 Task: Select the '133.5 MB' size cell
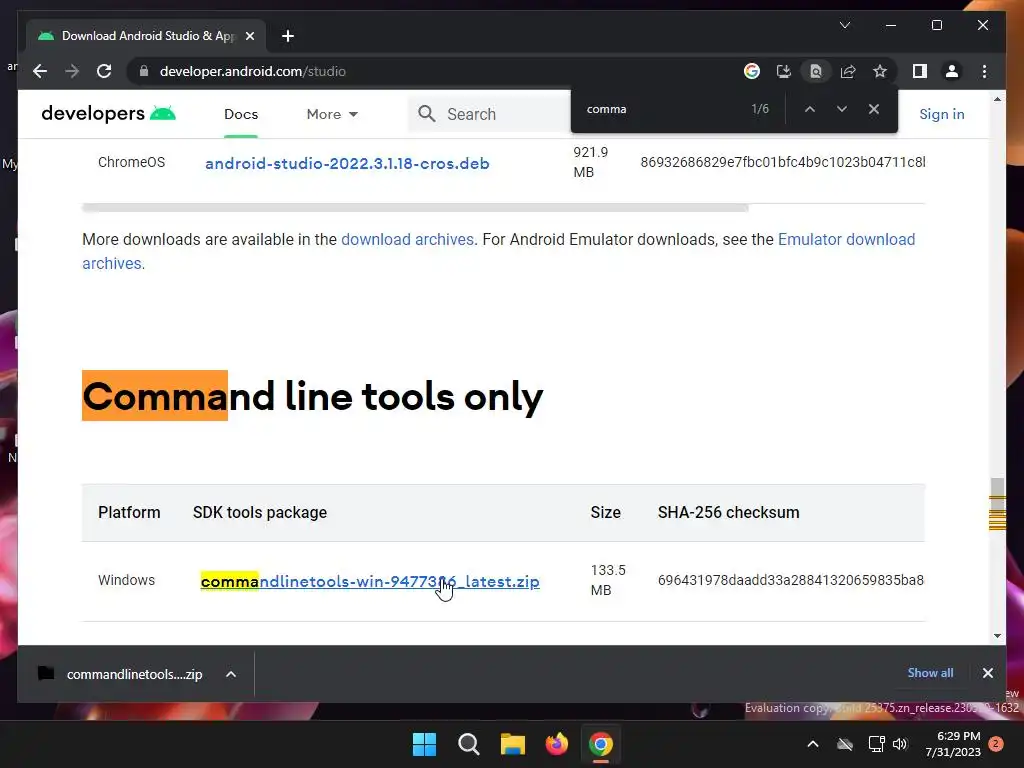click(x=607, y=580)
